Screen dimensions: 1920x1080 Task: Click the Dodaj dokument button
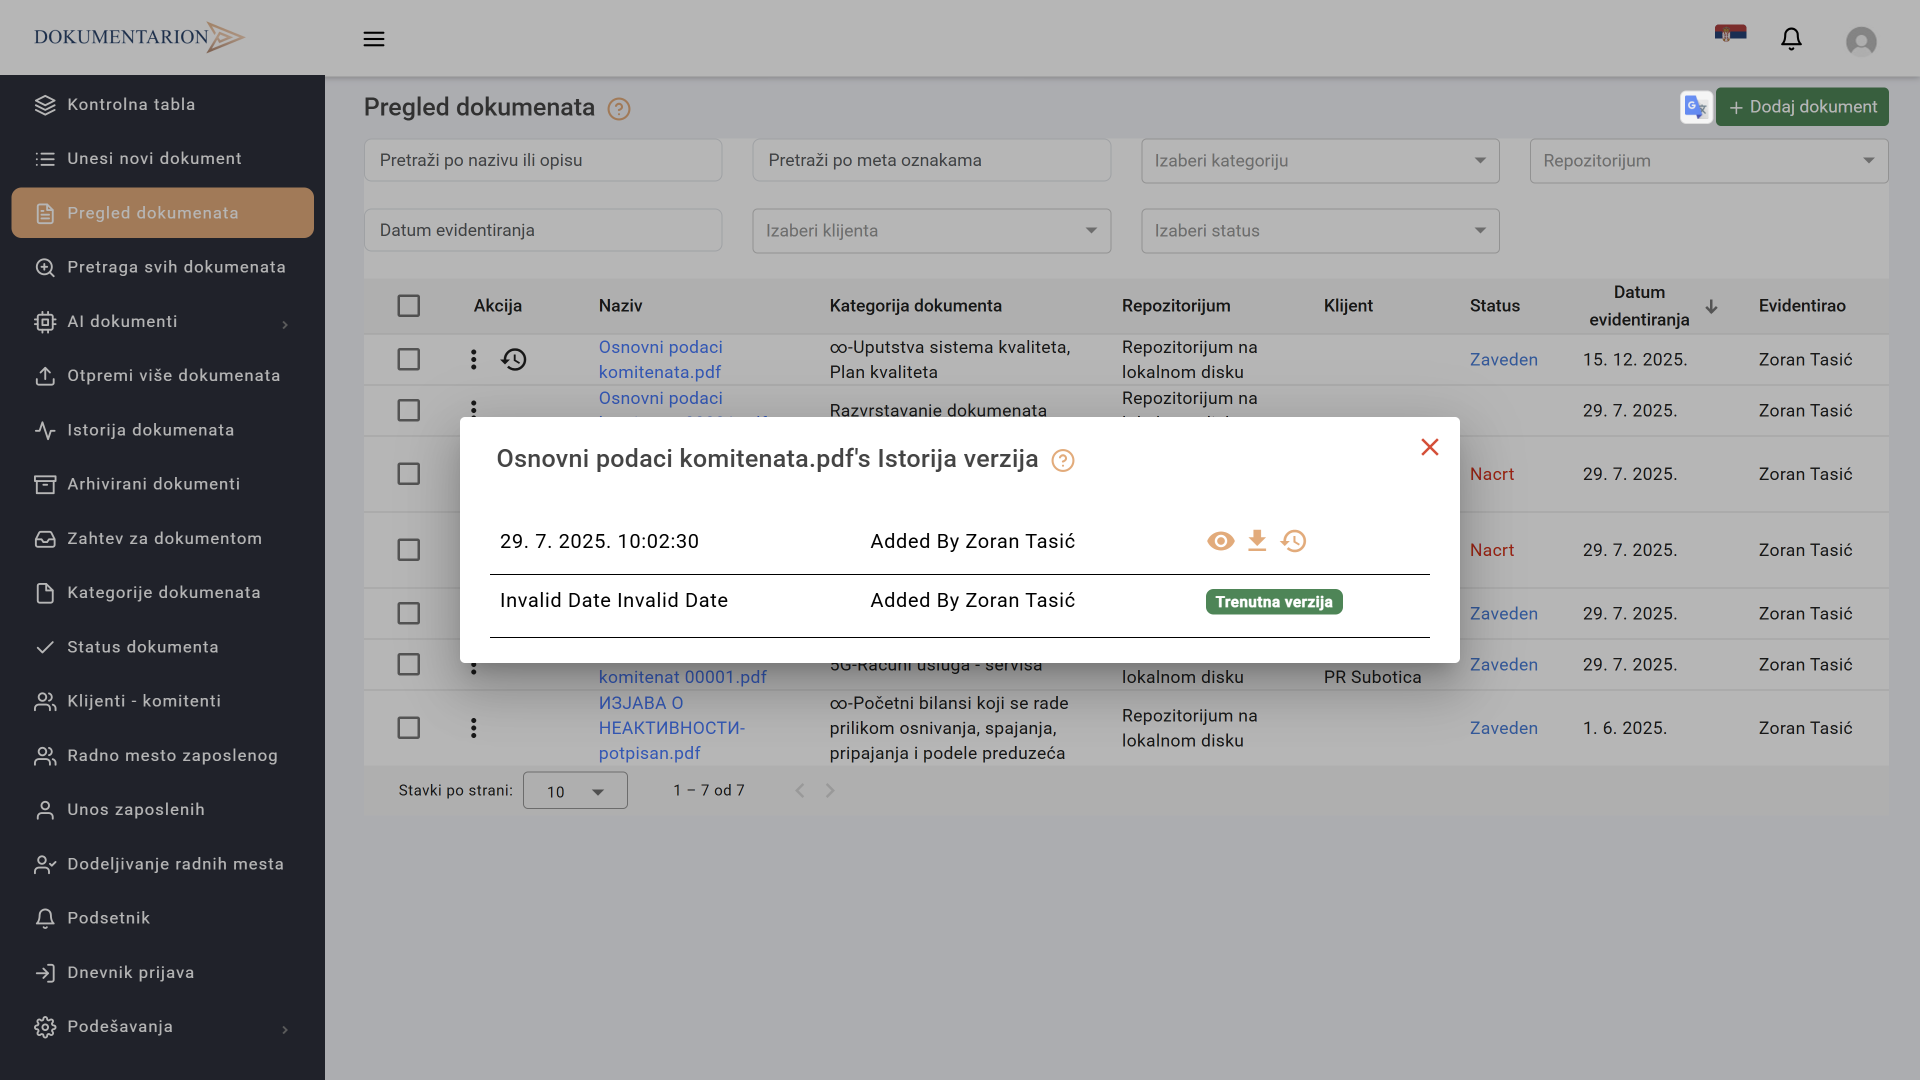pyautogui.click(x=1802, y=107)
